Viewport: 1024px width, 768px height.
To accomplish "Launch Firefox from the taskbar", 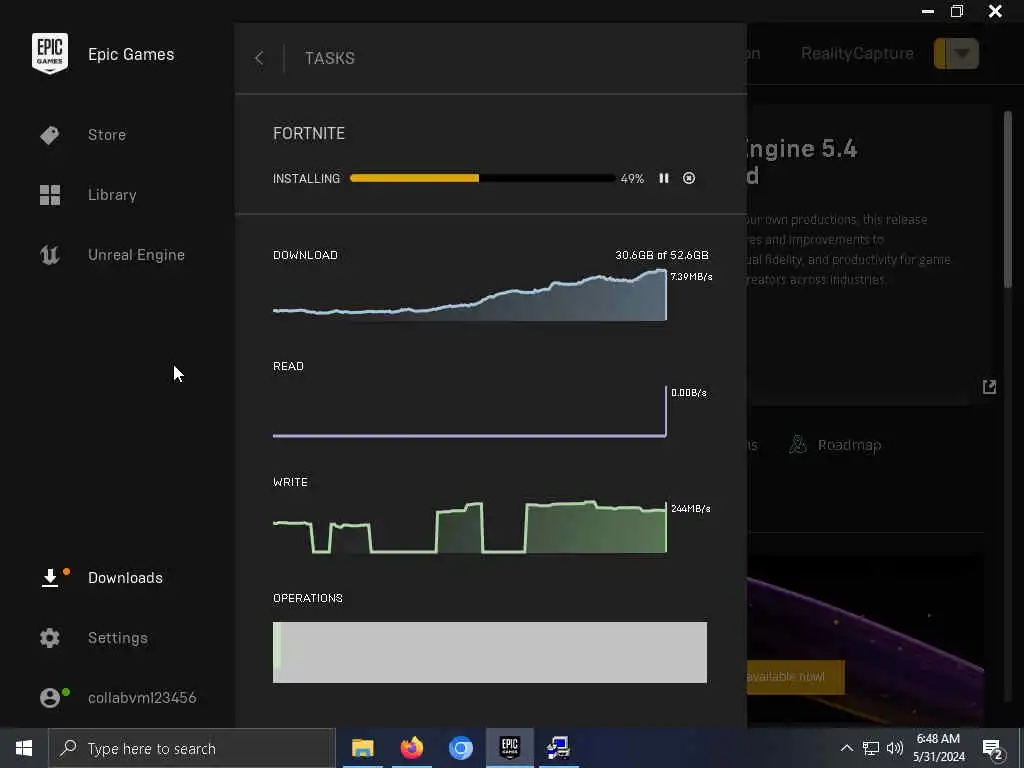I will 411,748.
